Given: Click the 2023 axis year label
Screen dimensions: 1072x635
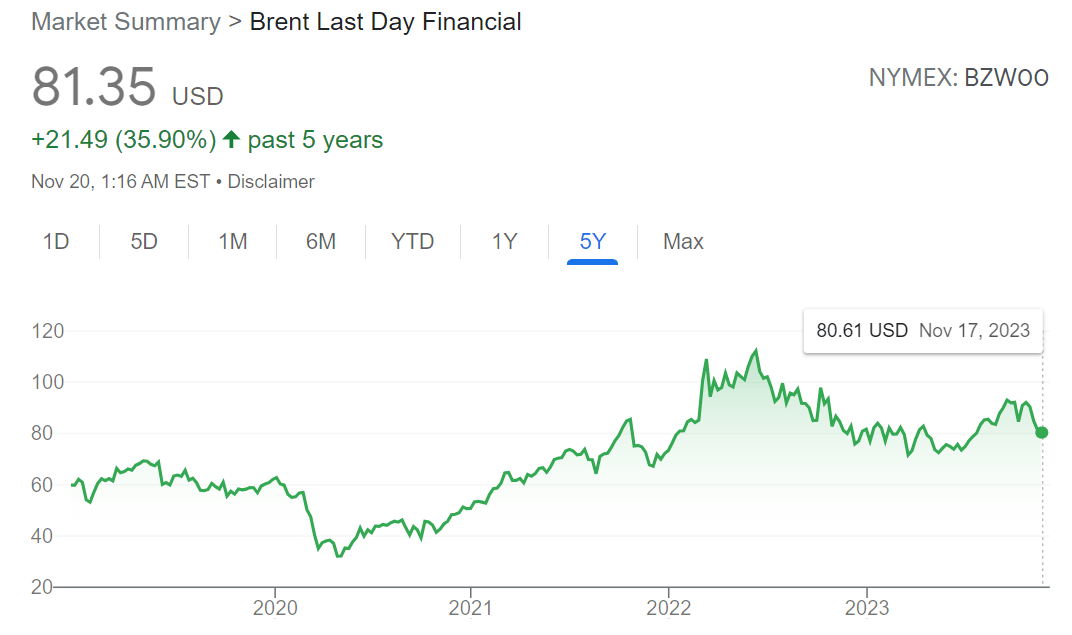Looking at the screenshot, I should point(866,608).
